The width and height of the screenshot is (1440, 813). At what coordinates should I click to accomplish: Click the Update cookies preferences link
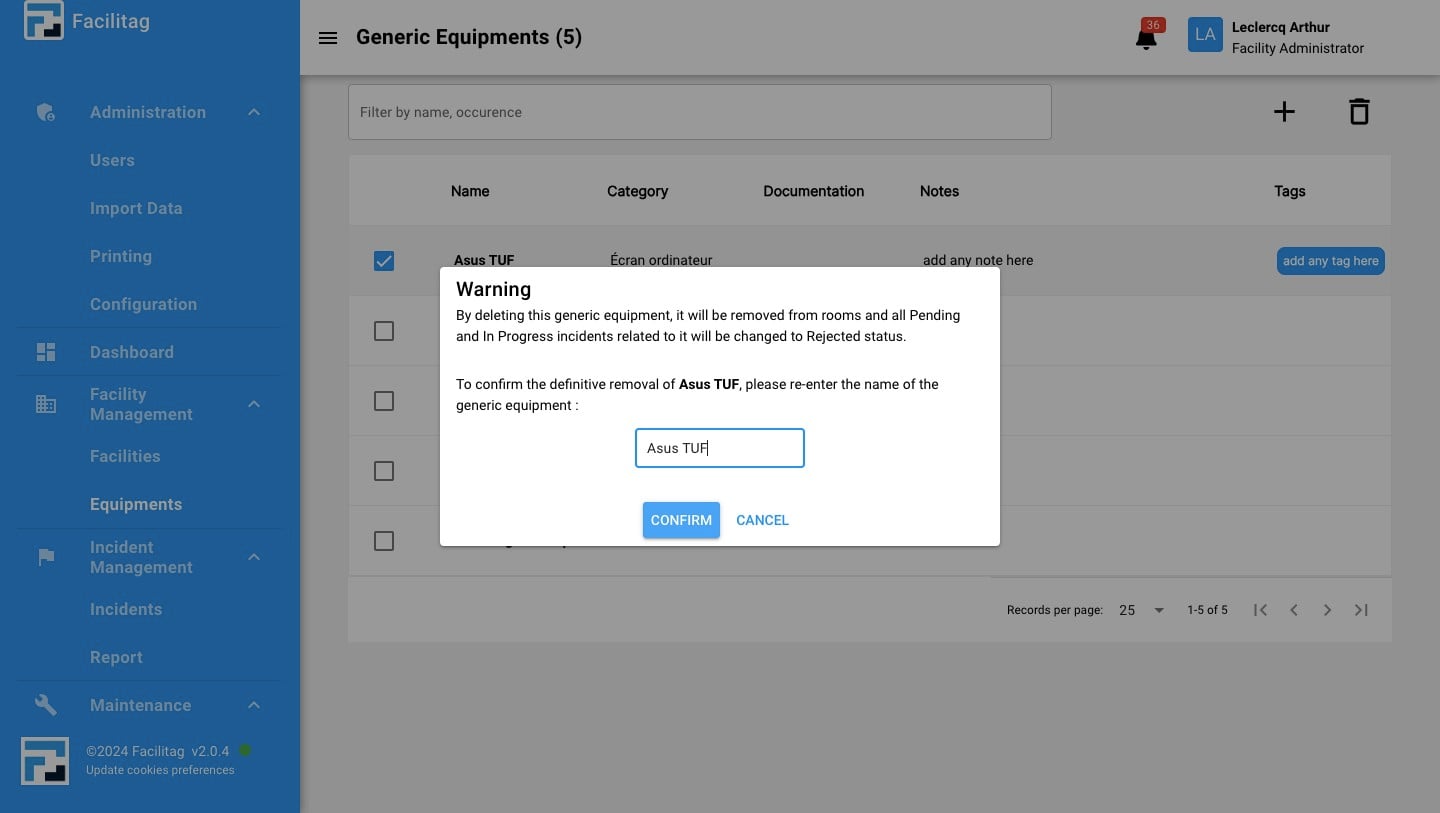160,770
